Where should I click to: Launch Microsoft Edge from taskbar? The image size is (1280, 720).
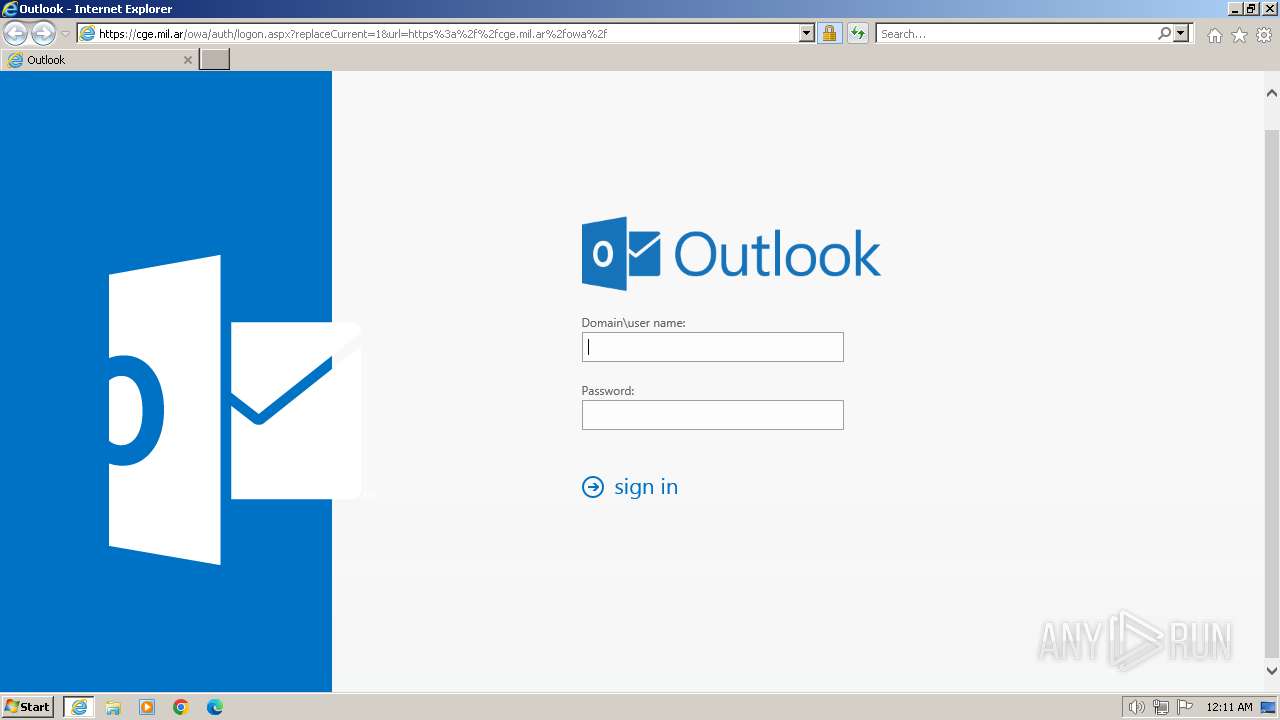(215, 707)
